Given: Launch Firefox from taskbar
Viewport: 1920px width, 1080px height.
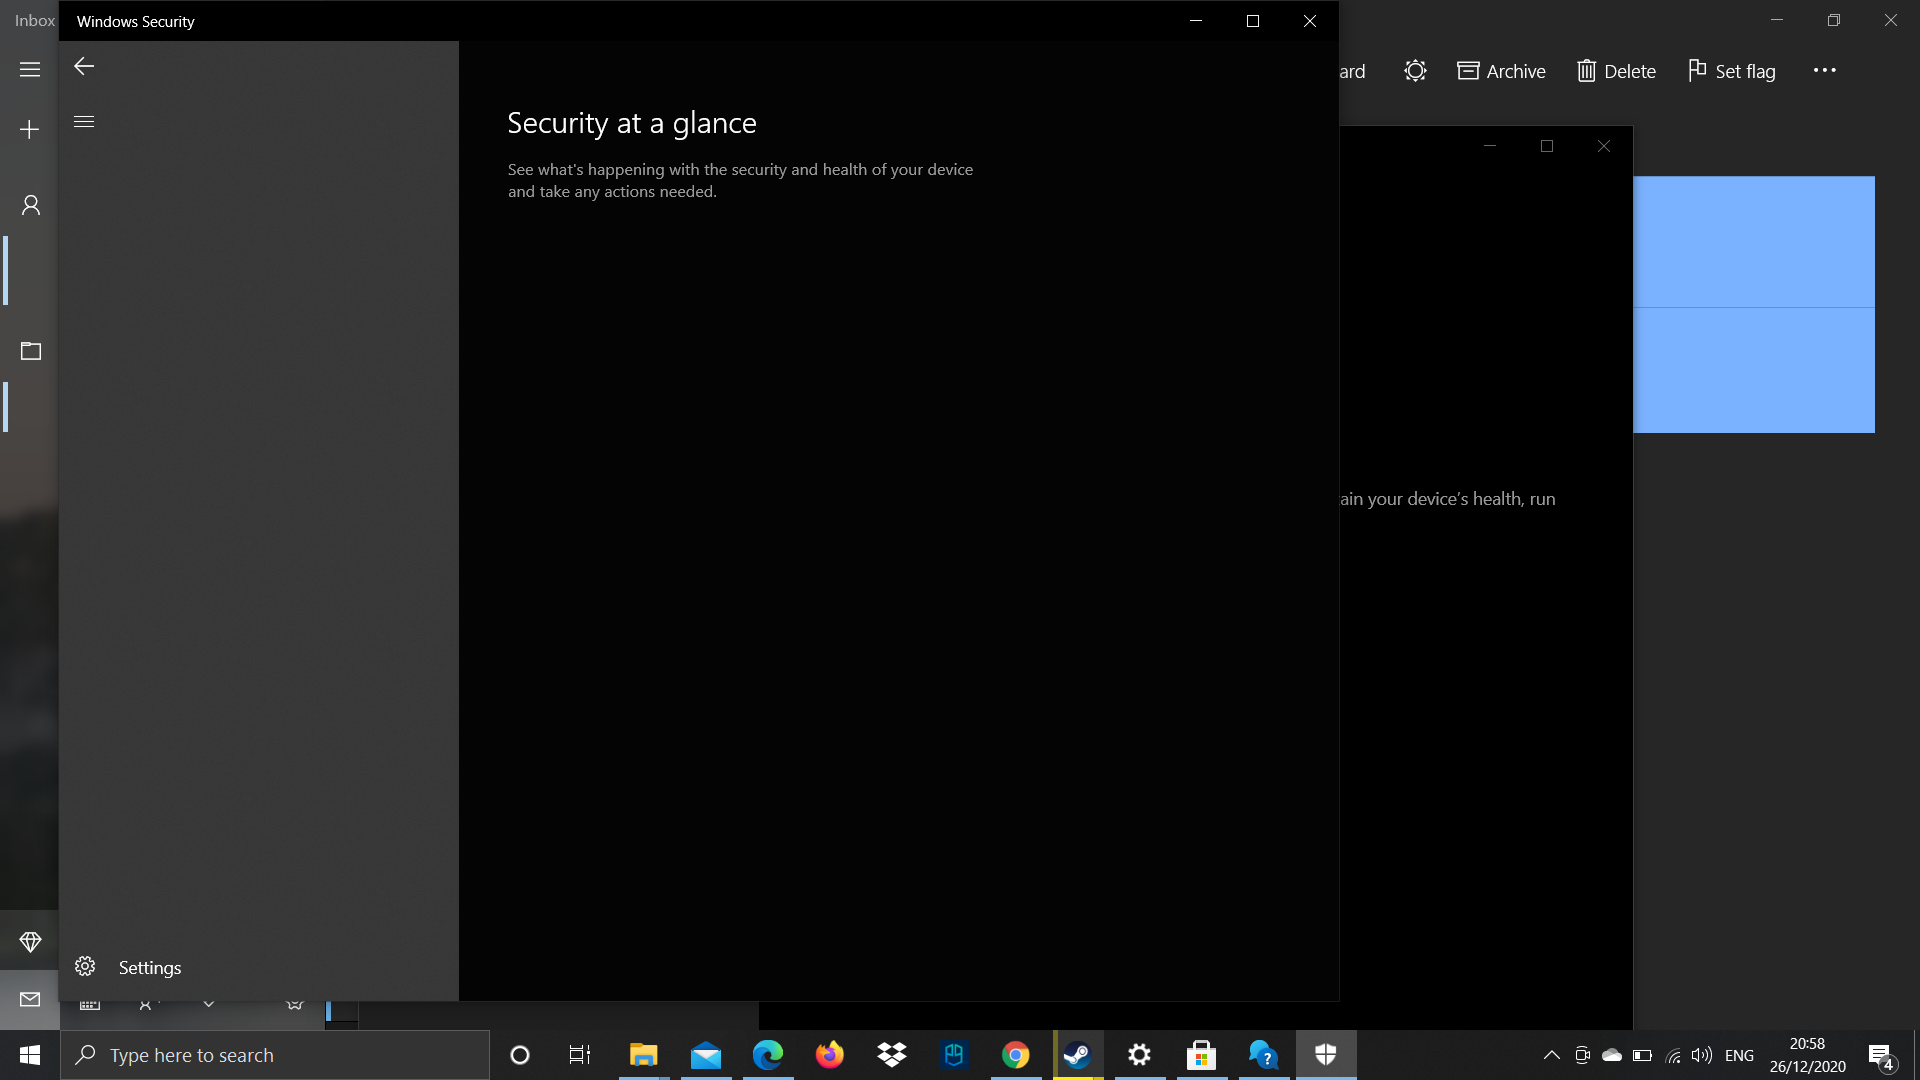Looking at the screenshot, I should pos(830,1055).
